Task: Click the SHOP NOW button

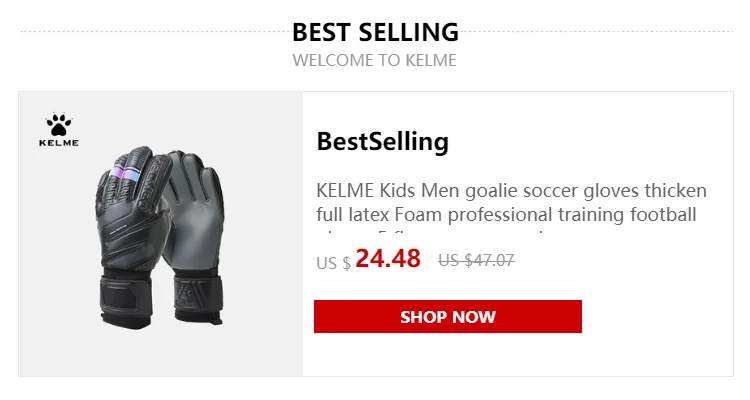Action: click(448, 316)
